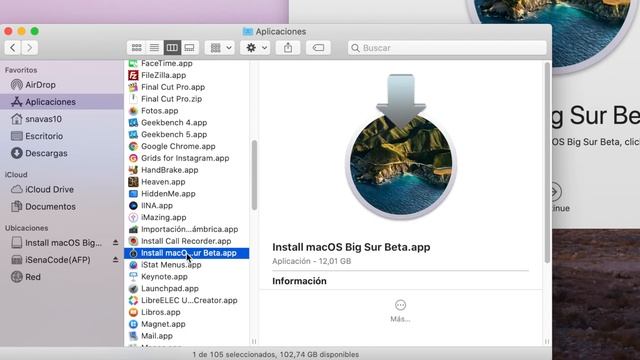The width and height of the screenshot is (640, 360).
Task: Select the Launchpad.app icon
Action: pos(133,289)
